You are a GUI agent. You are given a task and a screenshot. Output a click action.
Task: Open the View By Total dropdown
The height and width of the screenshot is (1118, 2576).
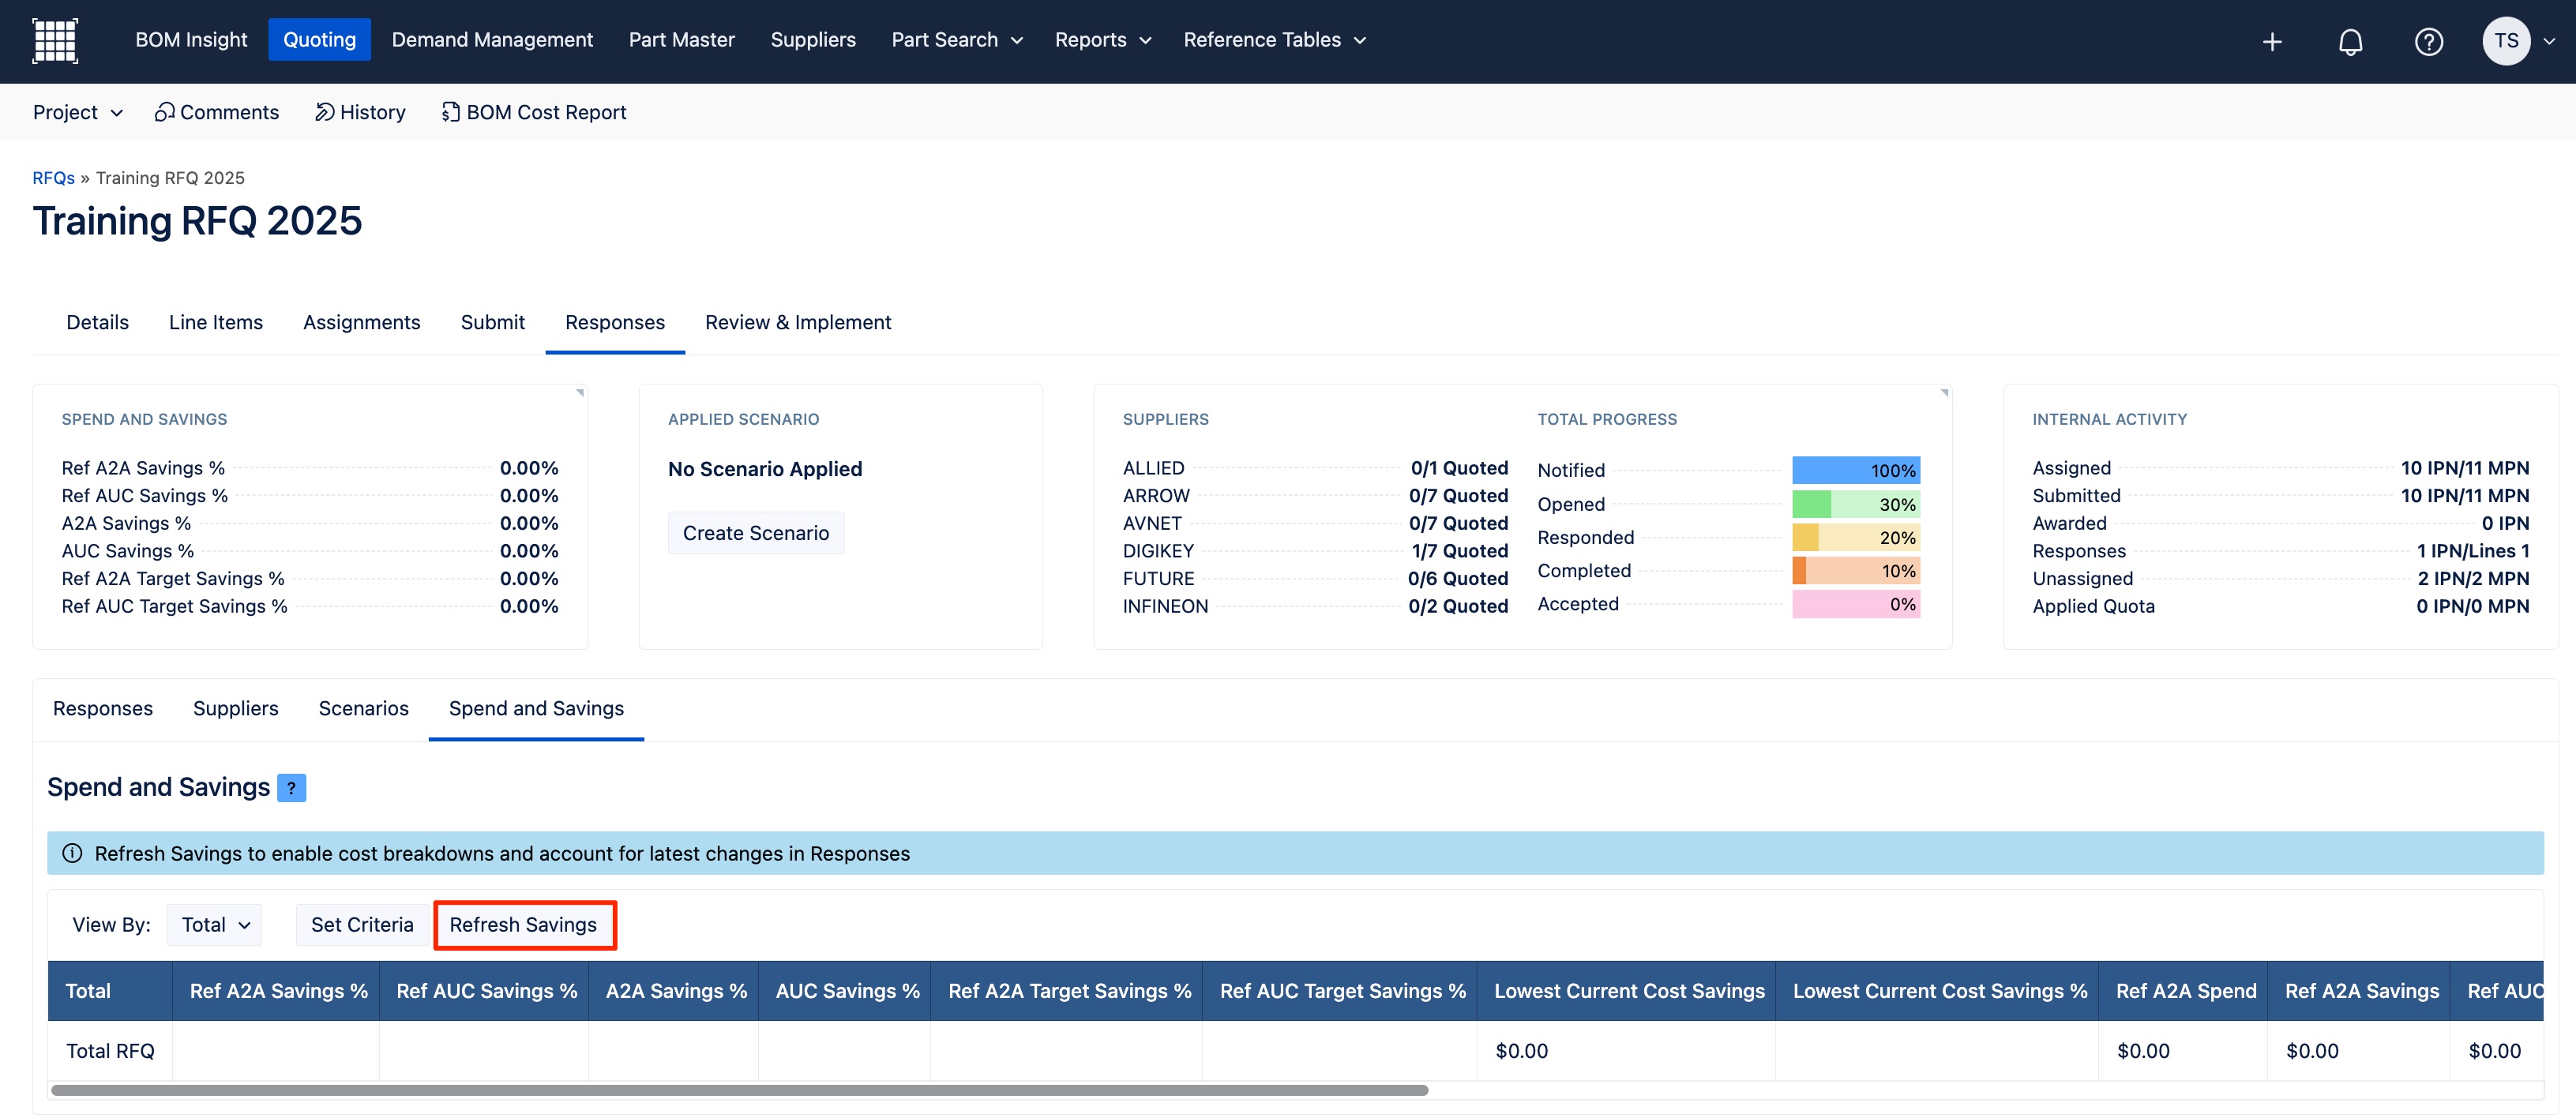click(215, 925)
